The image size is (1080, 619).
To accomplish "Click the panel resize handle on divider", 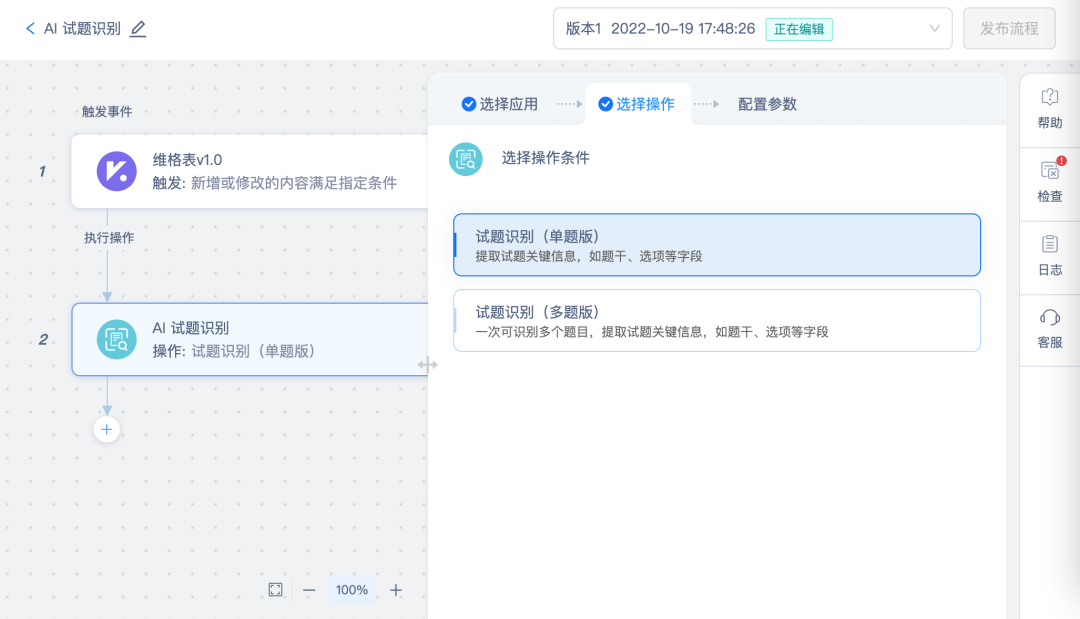I will (428, 365).
